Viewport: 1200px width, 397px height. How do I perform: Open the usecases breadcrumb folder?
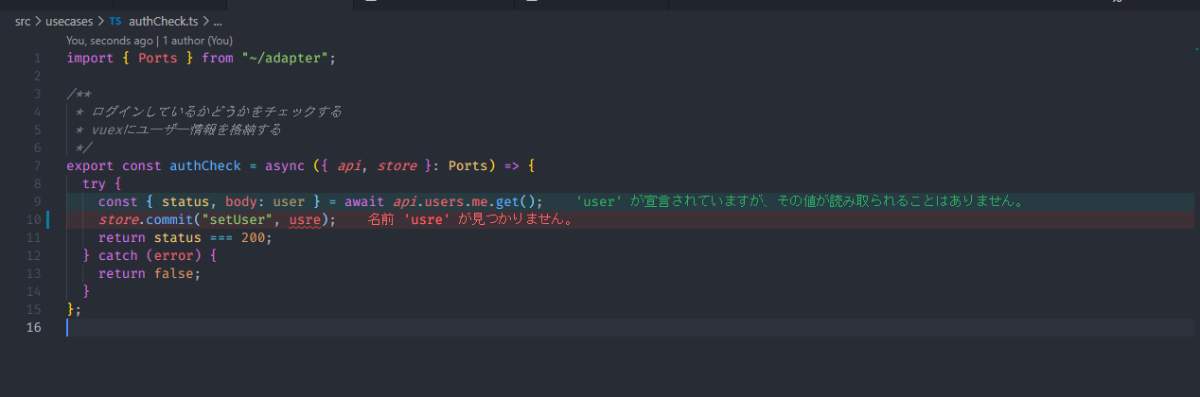(69, 21)
